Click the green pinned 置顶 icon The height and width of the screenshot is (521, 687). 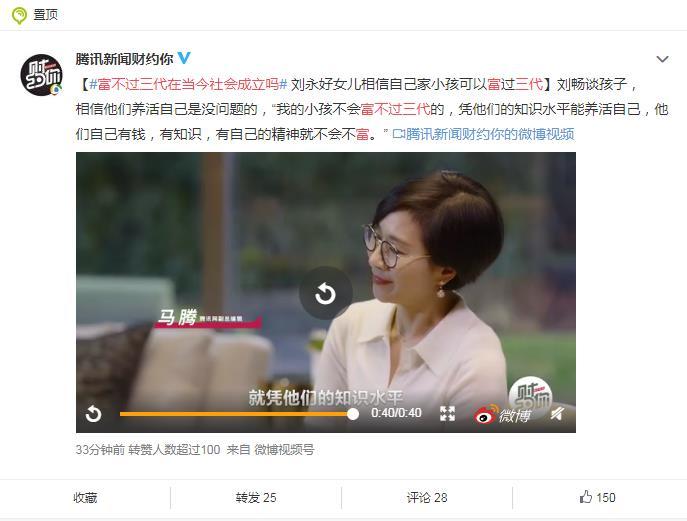point(19,15)
